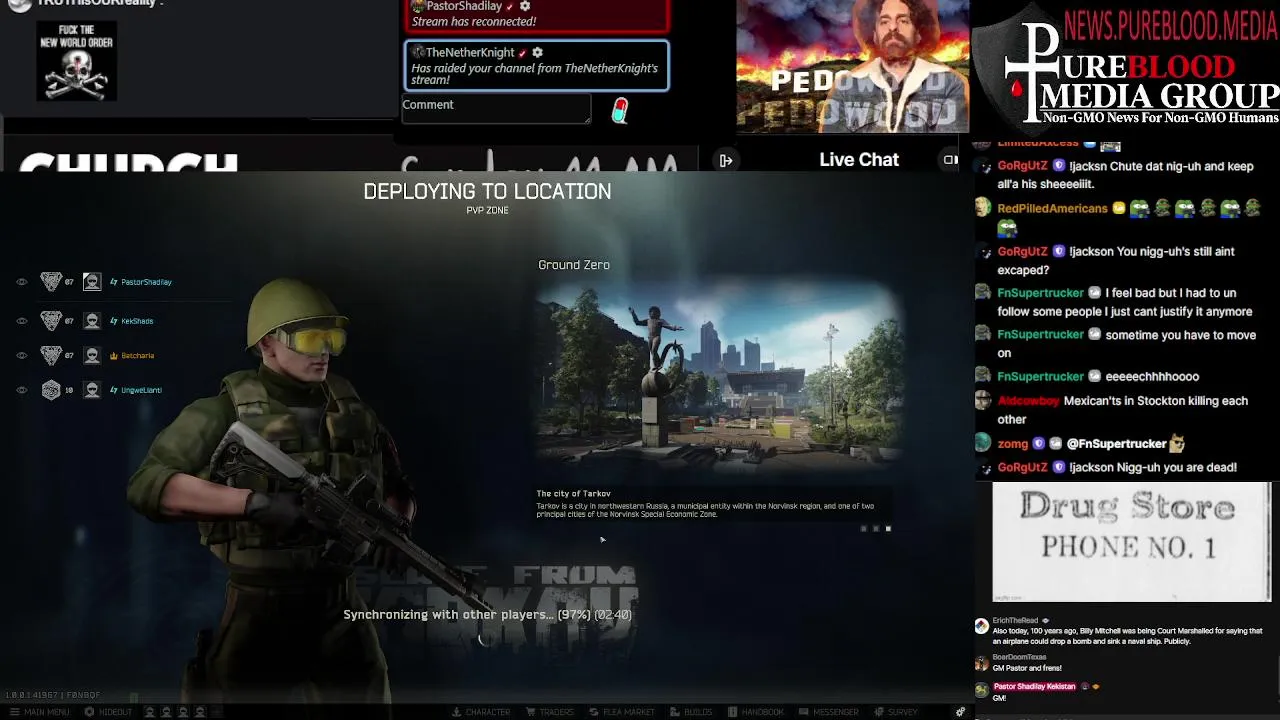Image resolution: width=1280 pixels, height=720 pixels.
Task: Click the Synchronizing with other players status
Action: click(487, 615)
